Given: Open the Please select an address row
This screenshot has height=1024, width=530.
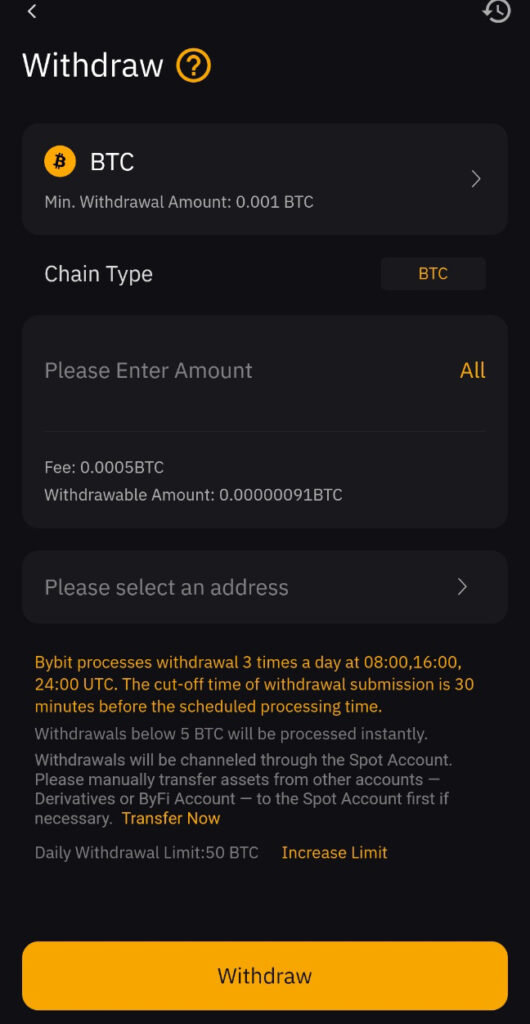Looking at the screenshot, I should click(x=265, y=586).
